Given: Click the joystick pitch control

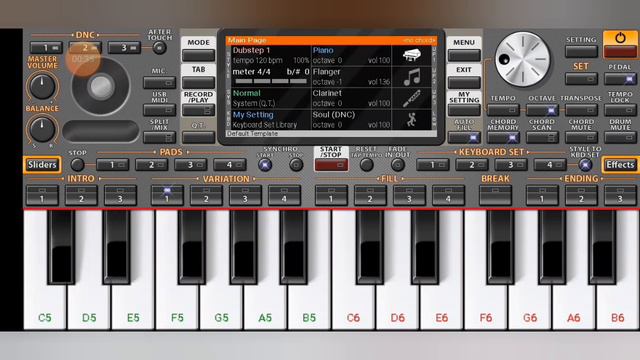Looking at the screenshot, I should click(101, 87).
